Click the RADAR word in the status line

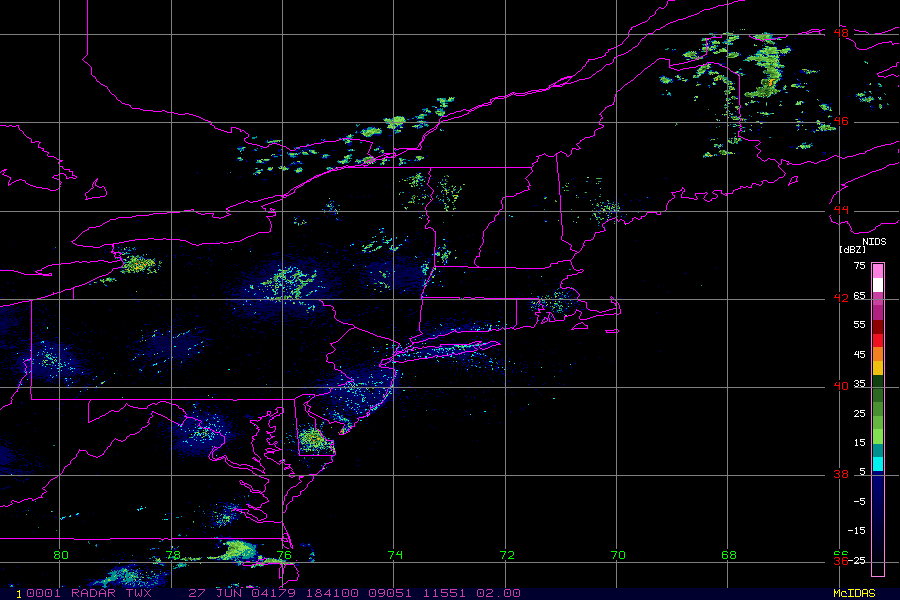click(93, 593)
